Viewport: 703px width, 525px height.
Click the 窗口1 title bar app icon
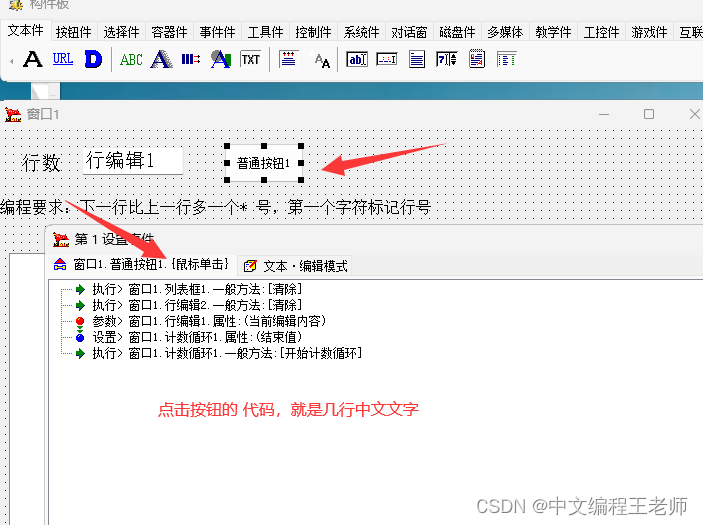pos(13,114)
